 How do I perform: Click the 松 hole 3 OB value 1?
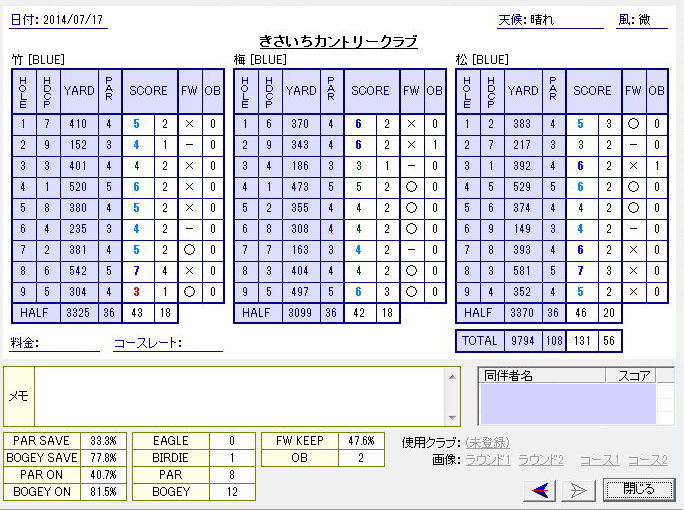coord(657,166)
